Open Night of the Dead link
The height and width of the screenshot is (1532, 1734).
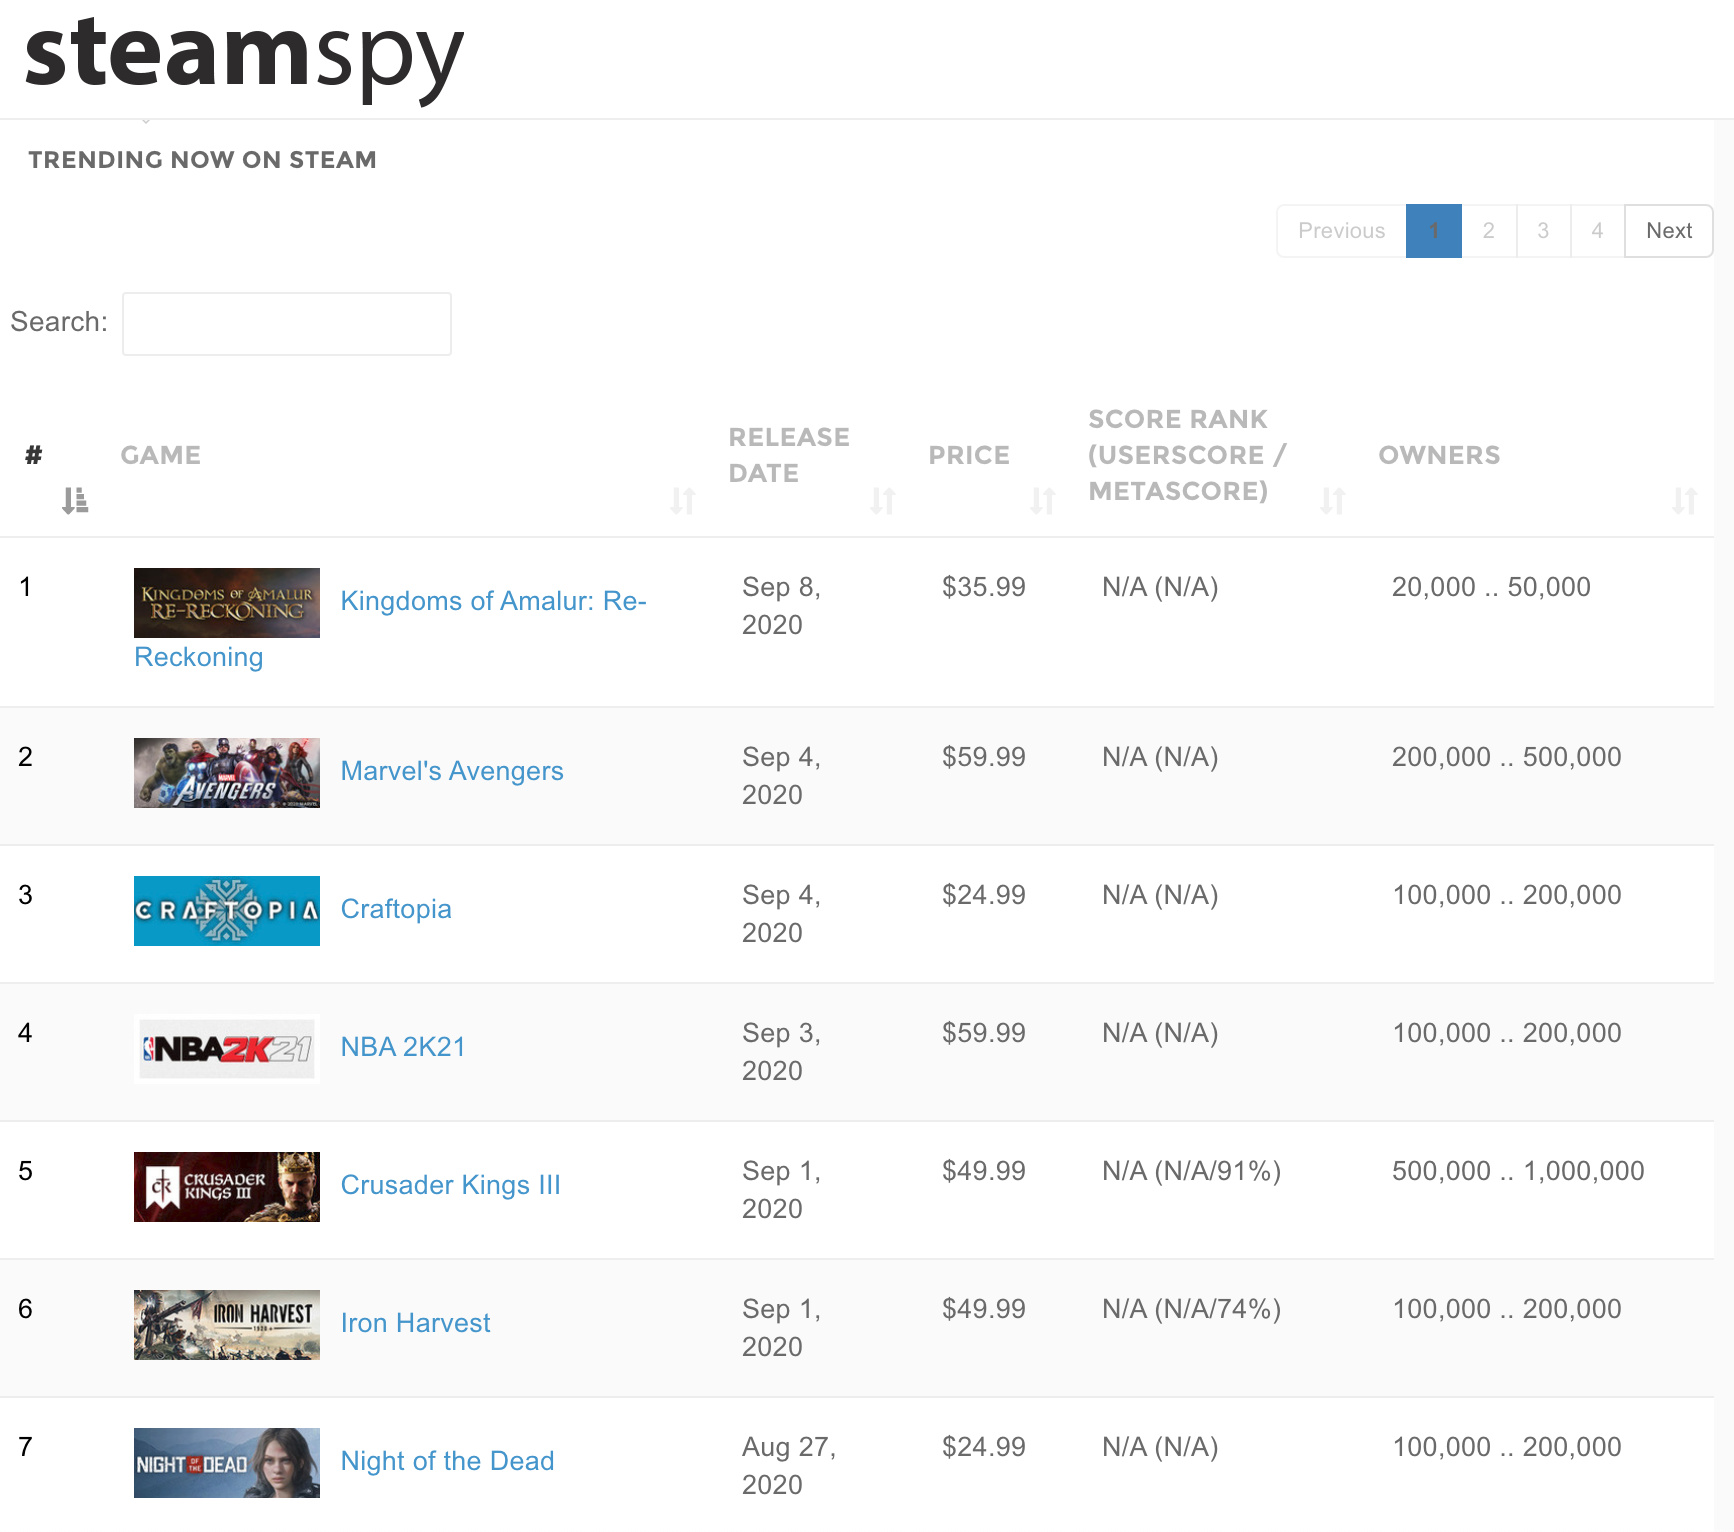(447, 1461)
